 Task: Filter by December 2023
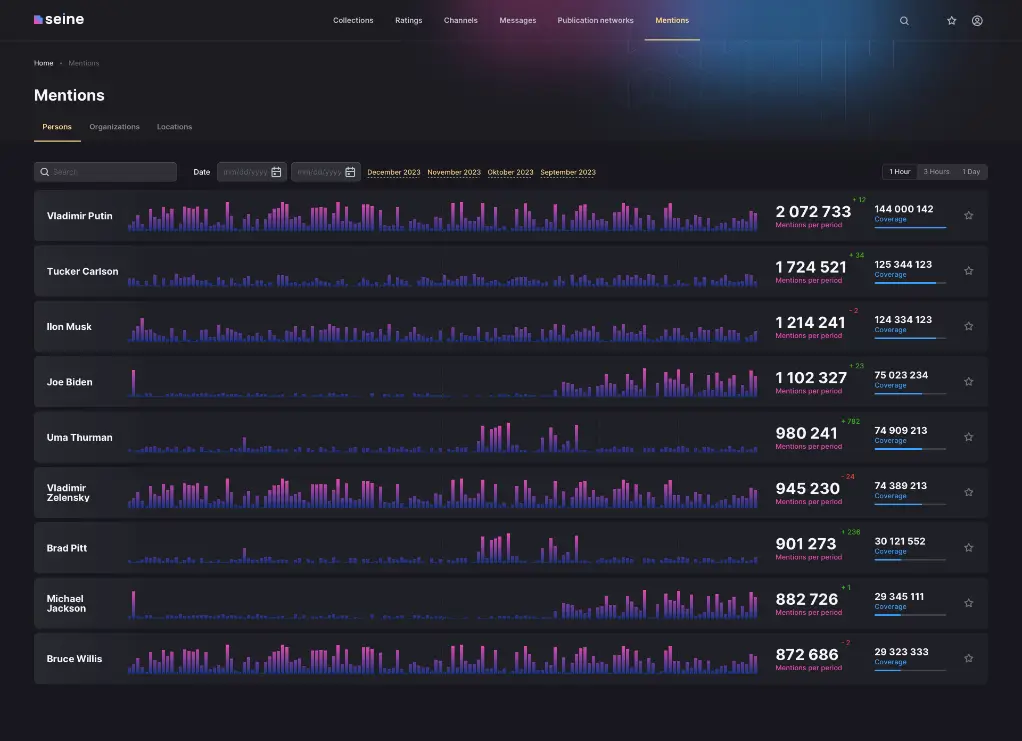coord(394,173)
